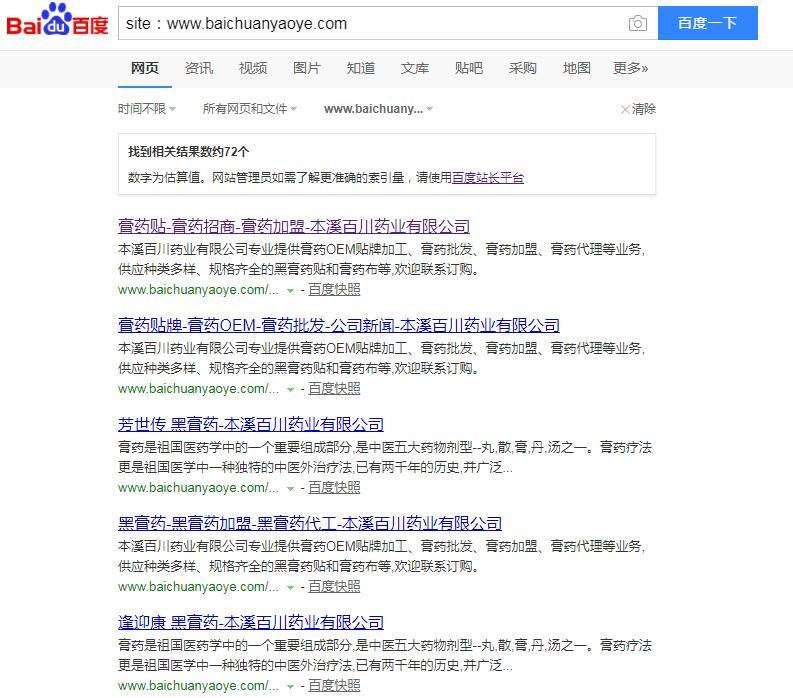793x698 pixels.
Task: Expand URL arrow under 芳世传 result
Action: tap(290, 489)
